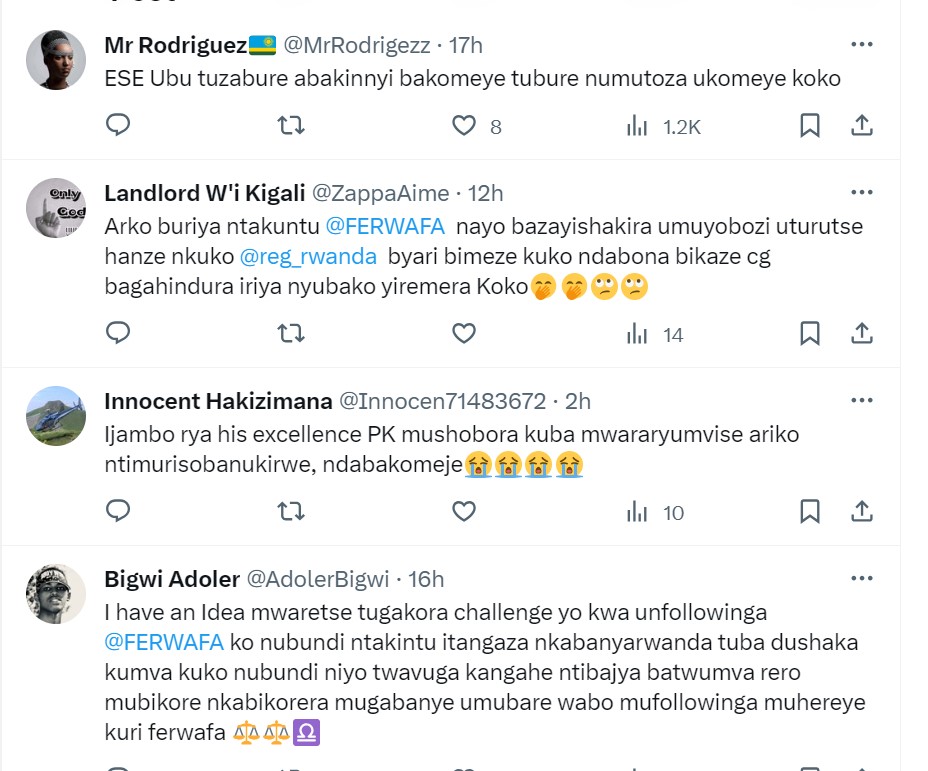Open more options on Innocent Hakizimana's post

[x=861, y=401]
